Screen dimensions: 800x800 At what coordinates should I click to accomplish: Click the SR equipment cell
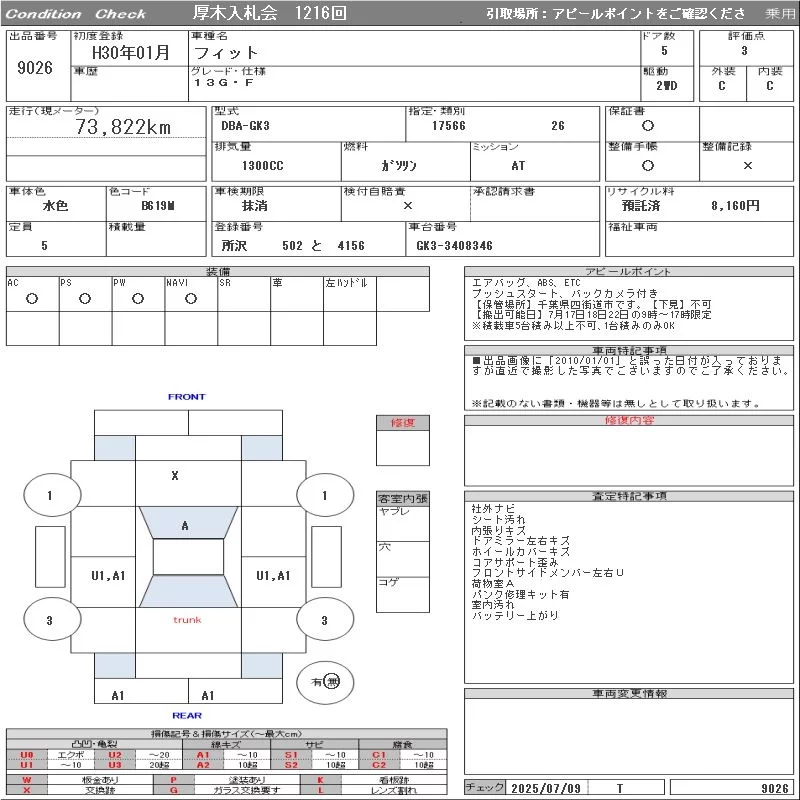(x=244, y=294)
